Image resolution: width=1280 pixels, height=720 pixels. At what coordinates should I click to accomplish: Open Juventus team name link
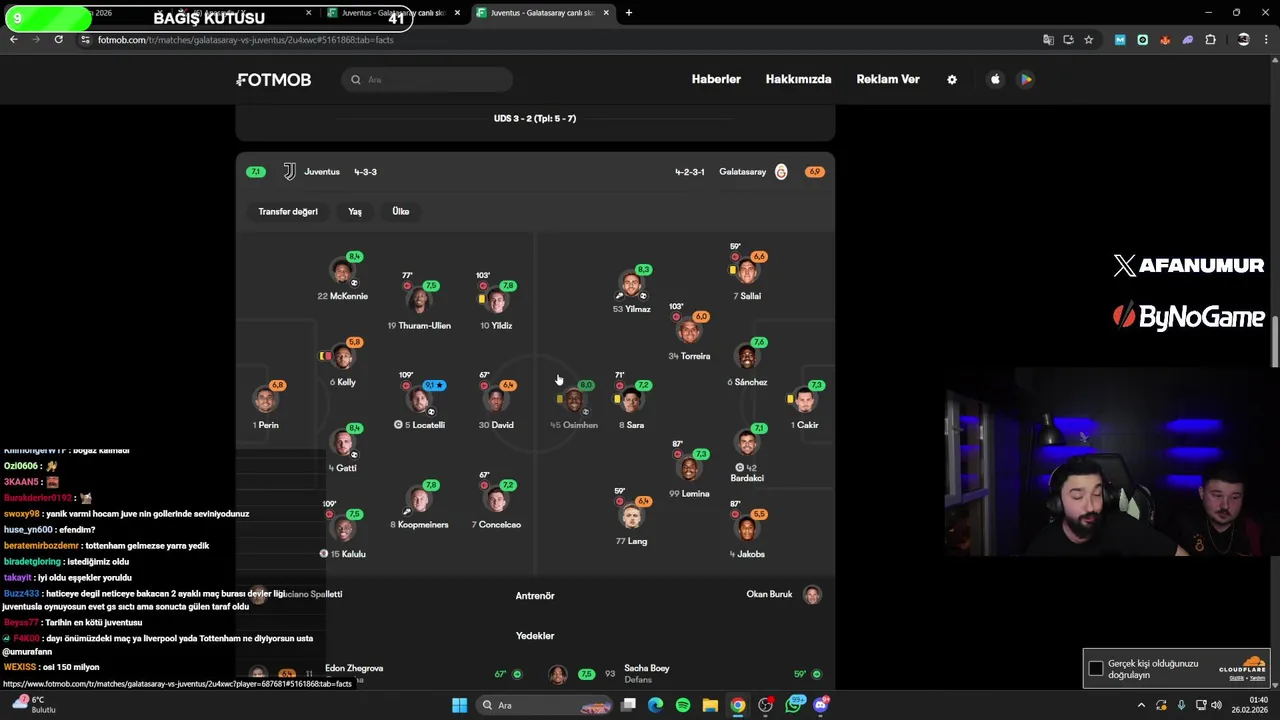point(322,172)
